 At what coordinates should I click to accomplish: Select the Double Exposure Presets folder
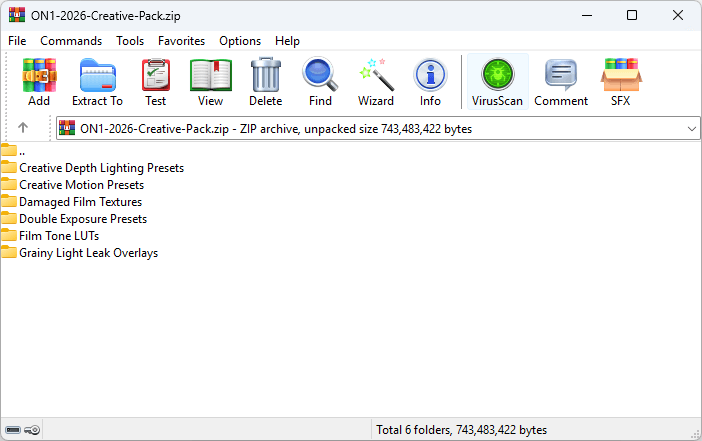74,219
